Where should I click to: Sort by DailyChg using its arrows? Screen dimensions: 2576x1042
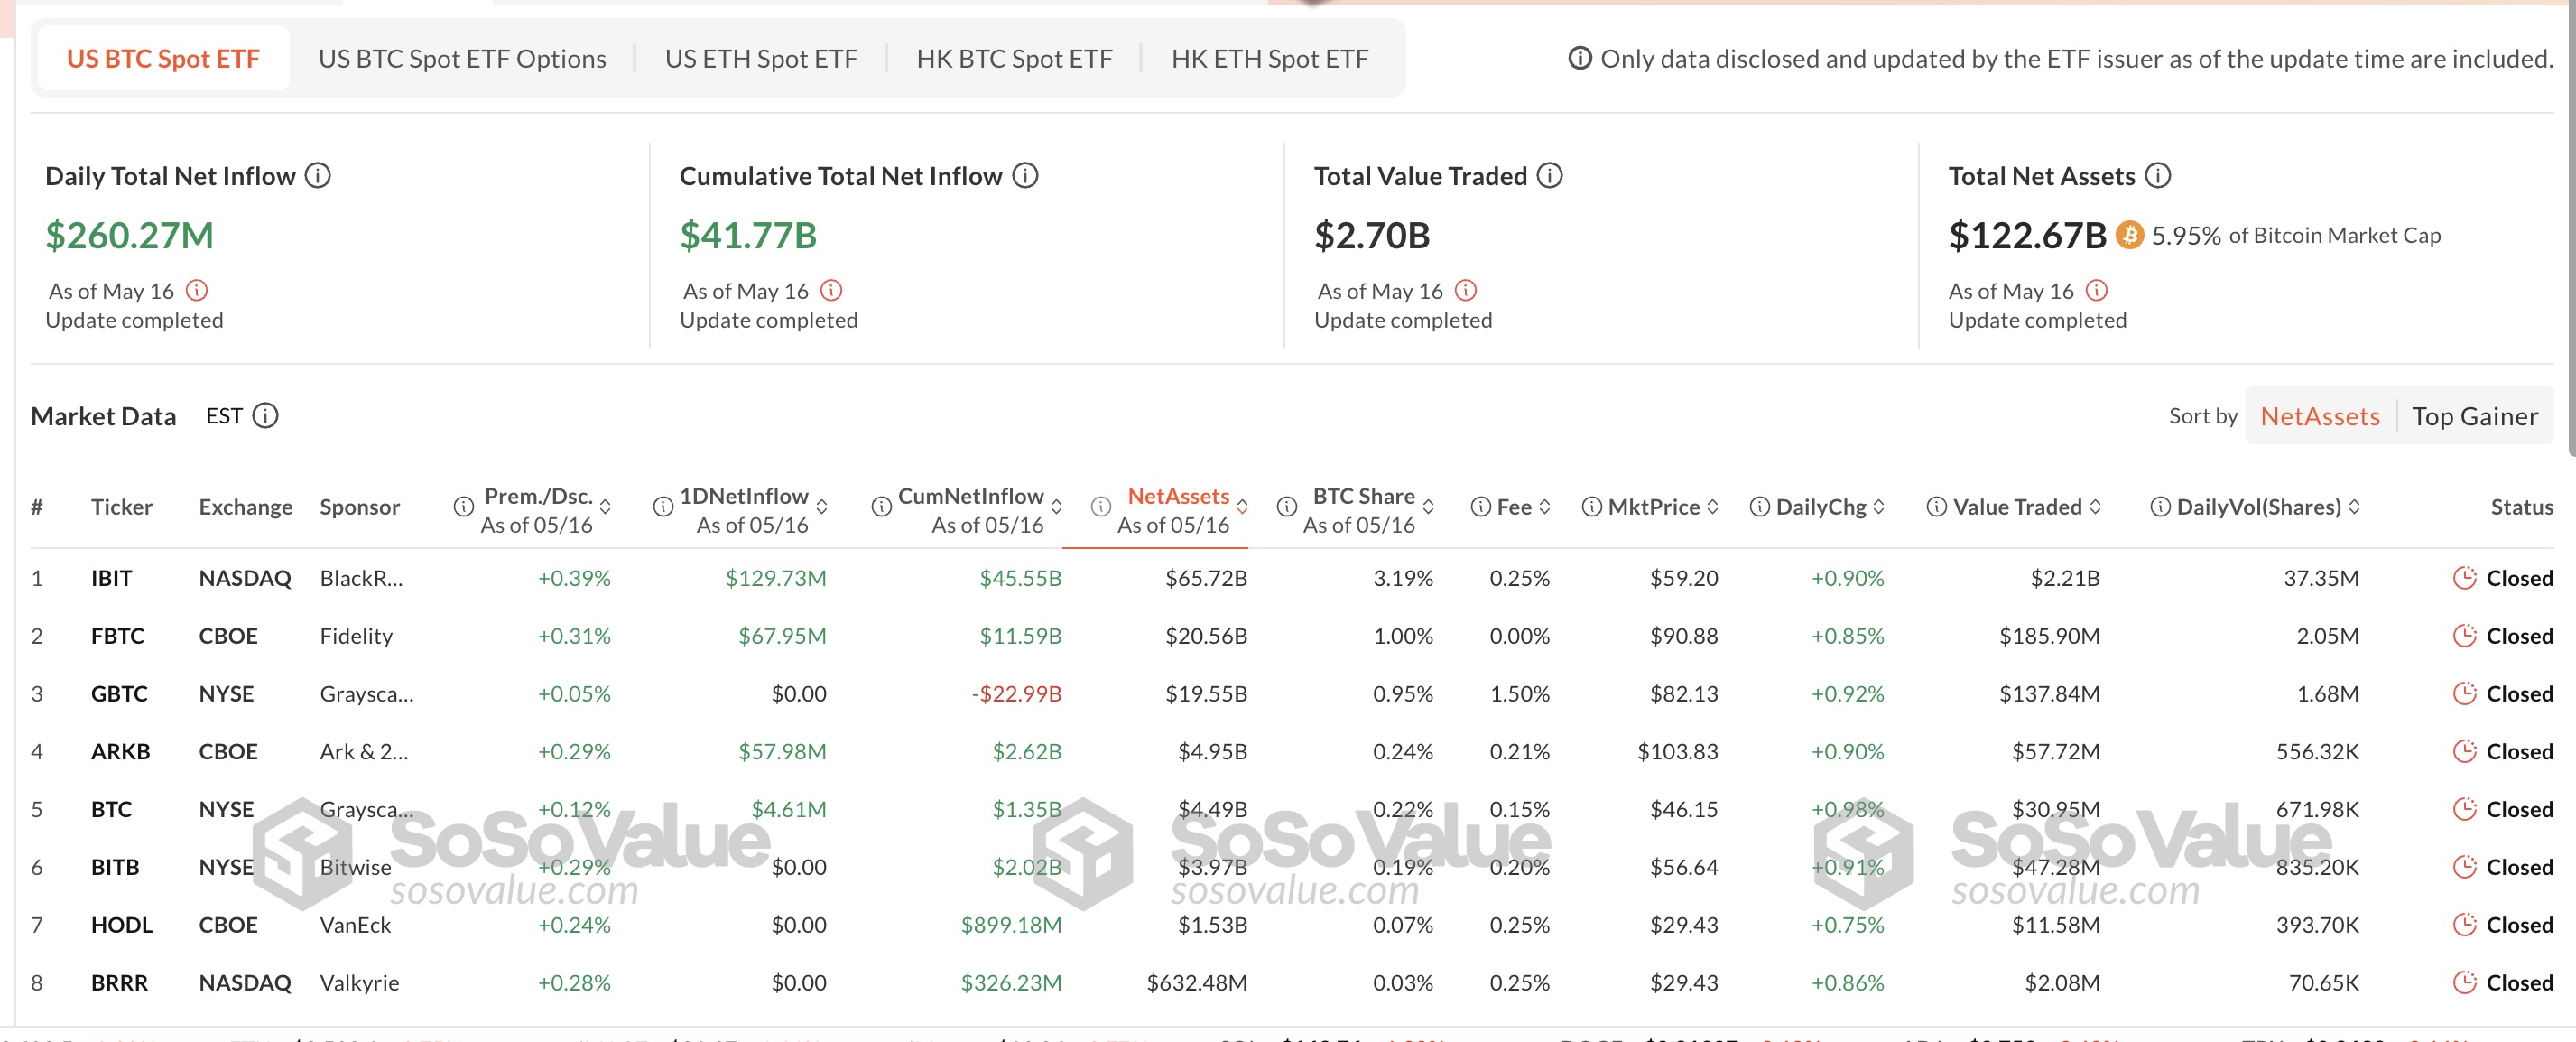[x=1879, y=507]
